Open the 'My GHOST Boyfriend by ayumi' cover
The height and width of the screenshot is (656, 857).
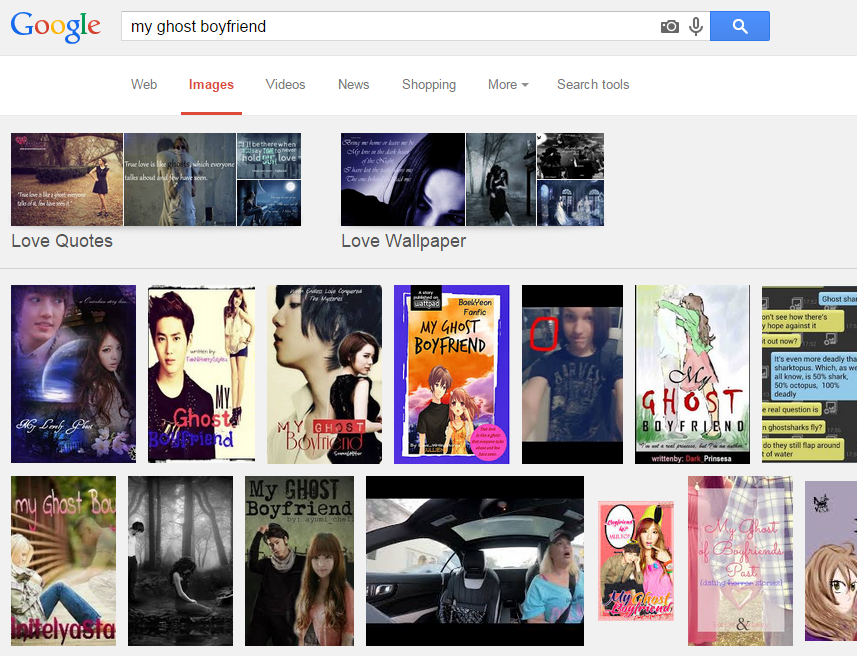coord(300,561)
